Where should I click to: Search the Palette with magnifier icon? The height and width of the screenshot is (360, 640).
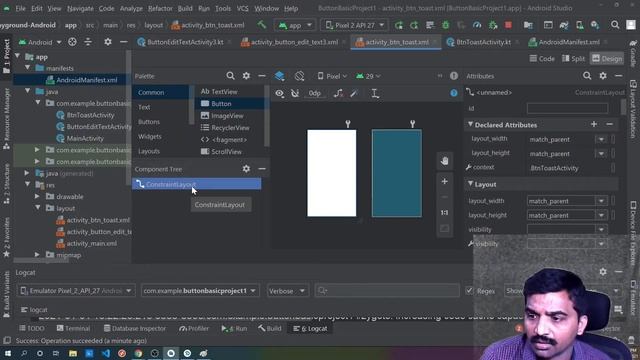(230, 76)
